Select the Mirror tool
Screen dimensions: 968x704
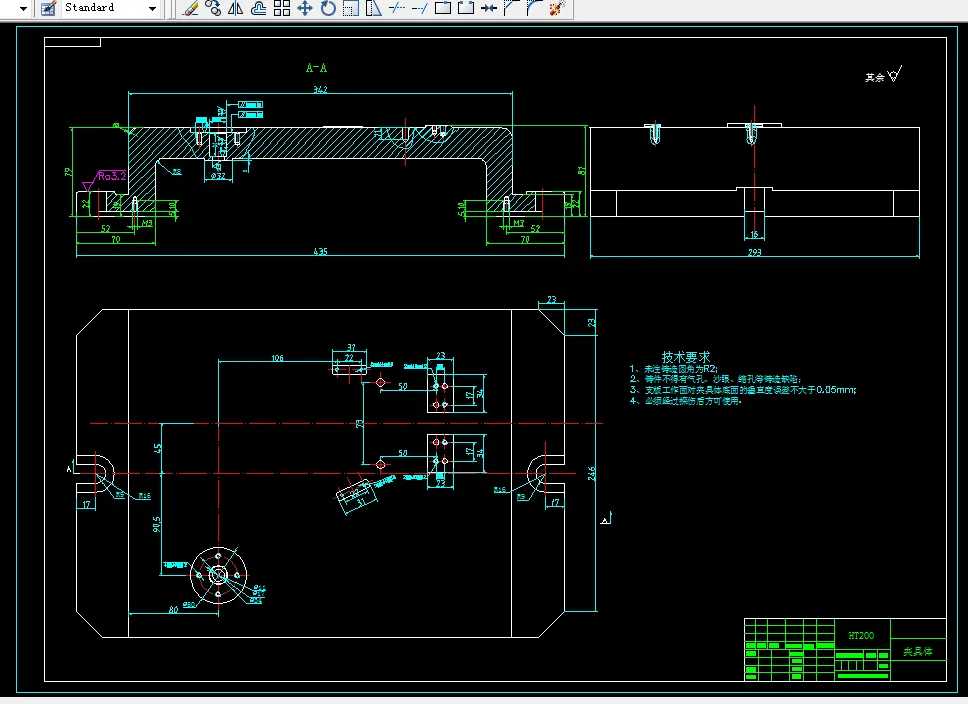coord(236,8)
